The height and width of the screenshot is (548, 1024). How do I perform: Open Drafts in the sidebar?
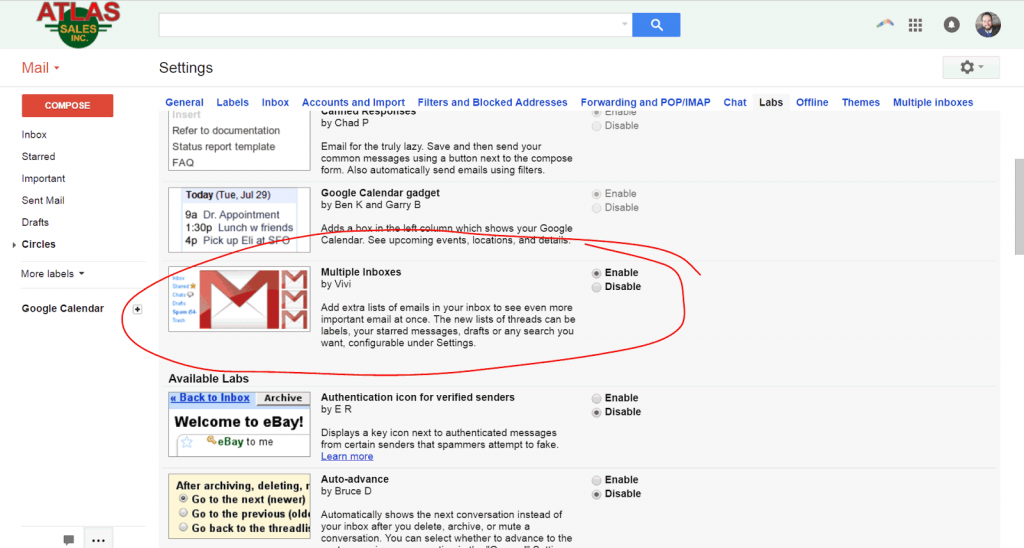tap(35, 222)
